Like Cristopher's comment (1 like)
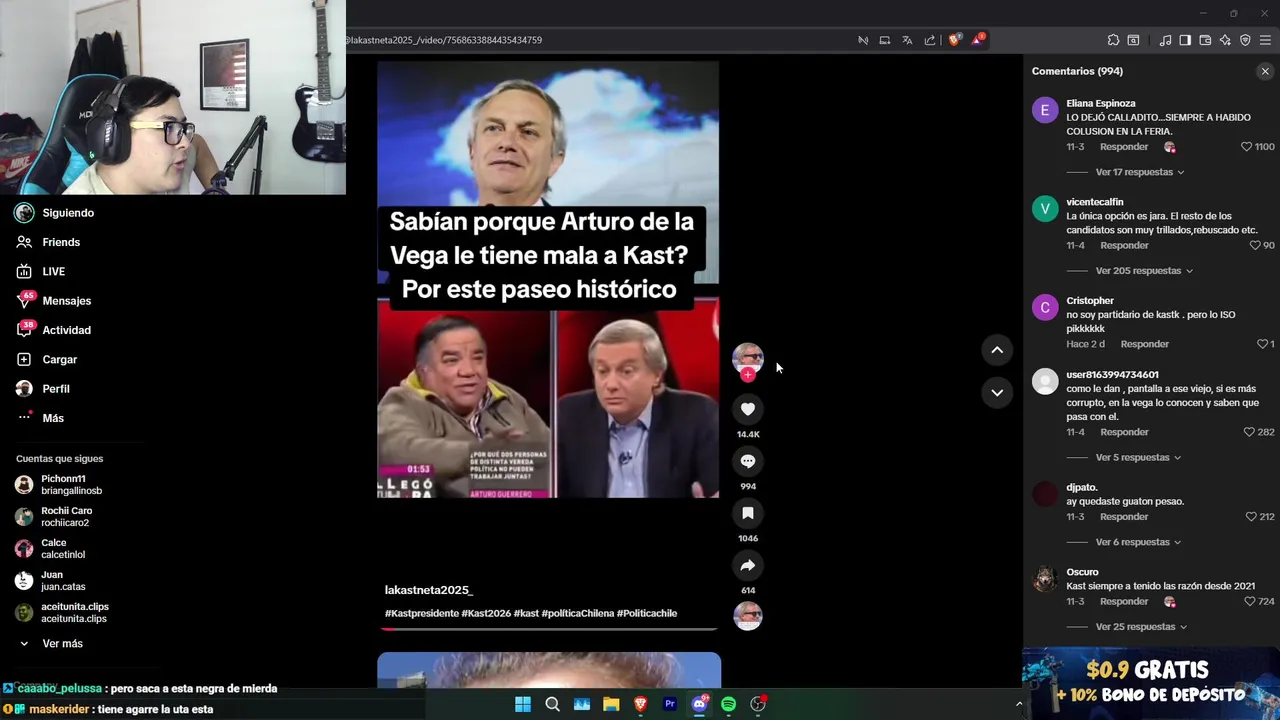This screenshot has width=1280, height=720. (x=1262, y=344)
